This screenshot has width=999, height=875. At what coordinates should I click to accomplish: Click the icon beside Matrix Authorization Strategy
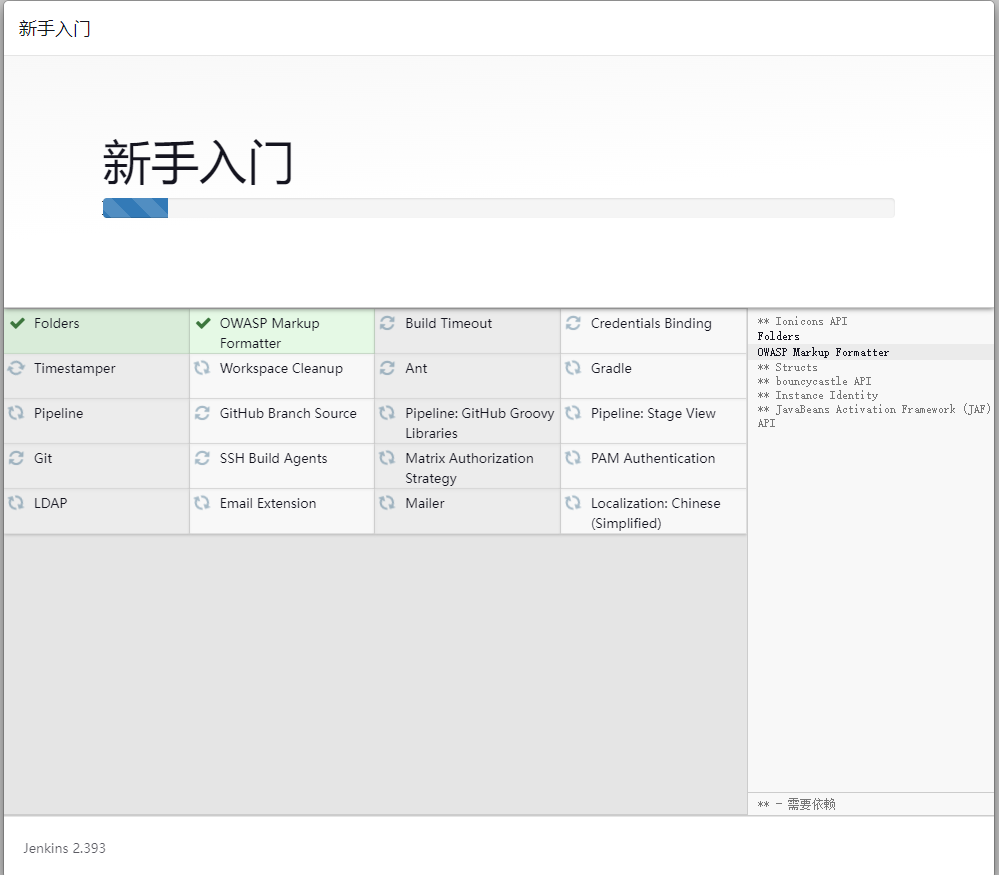coord(387,458)
